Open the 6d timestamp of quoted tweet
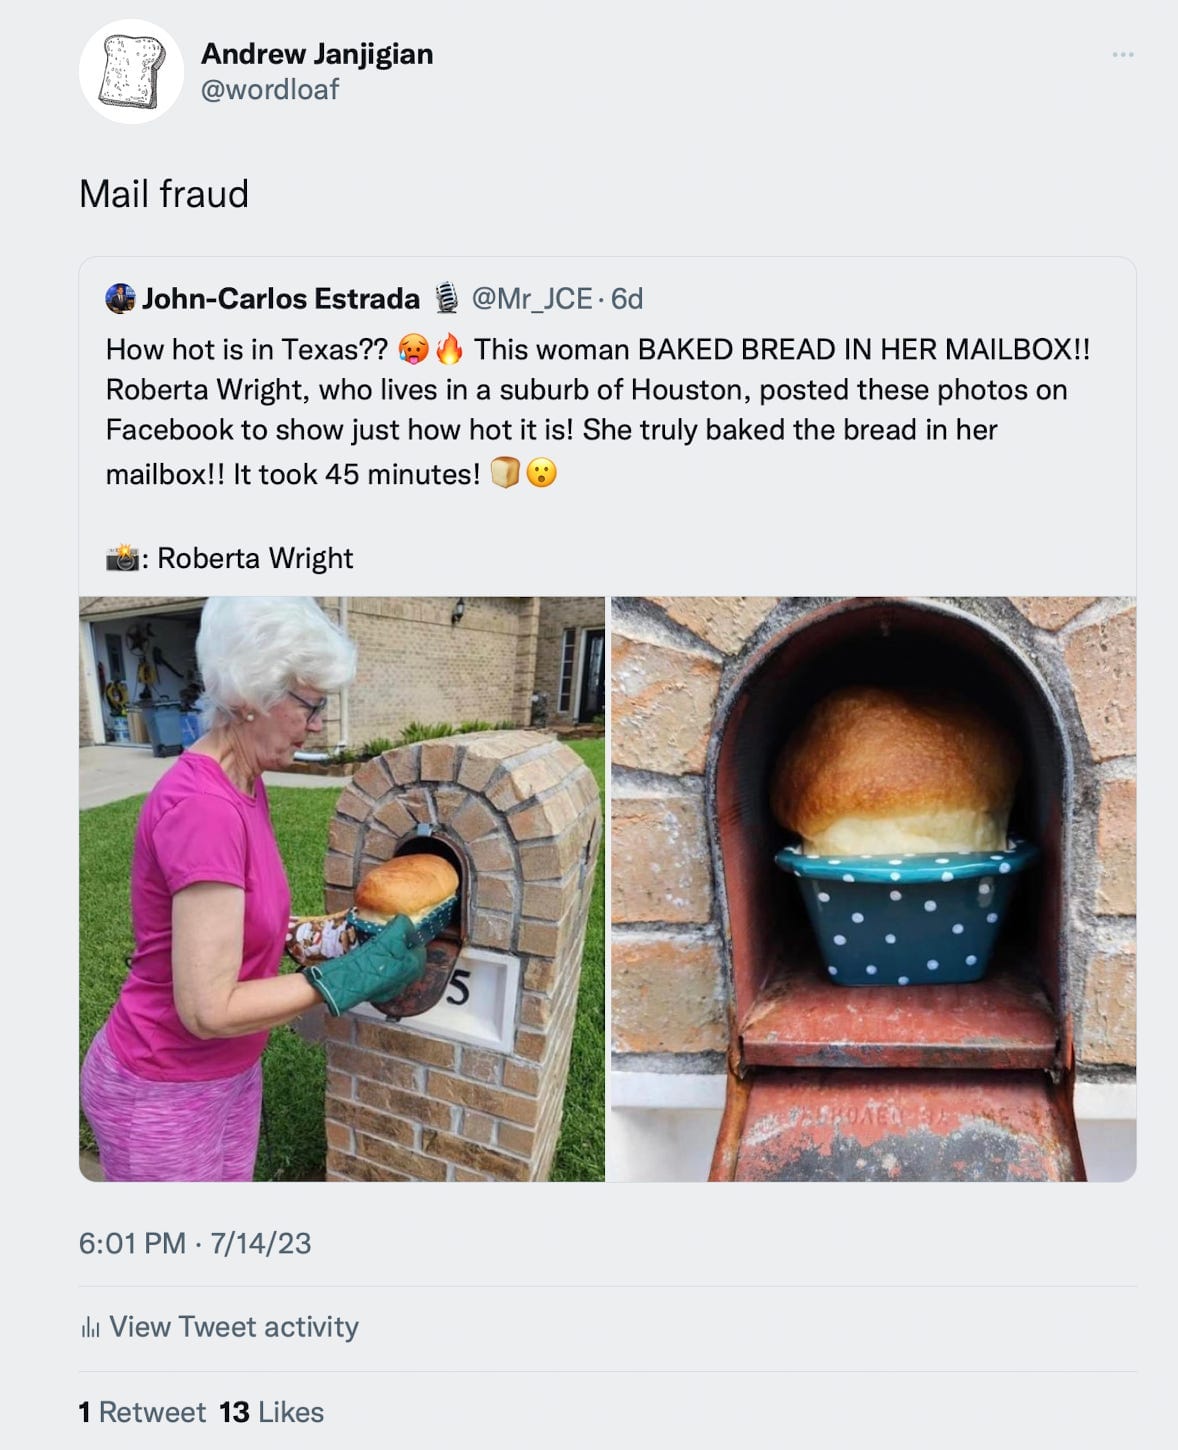The height and width of the screenshot is (1450, 1178). 627,298
